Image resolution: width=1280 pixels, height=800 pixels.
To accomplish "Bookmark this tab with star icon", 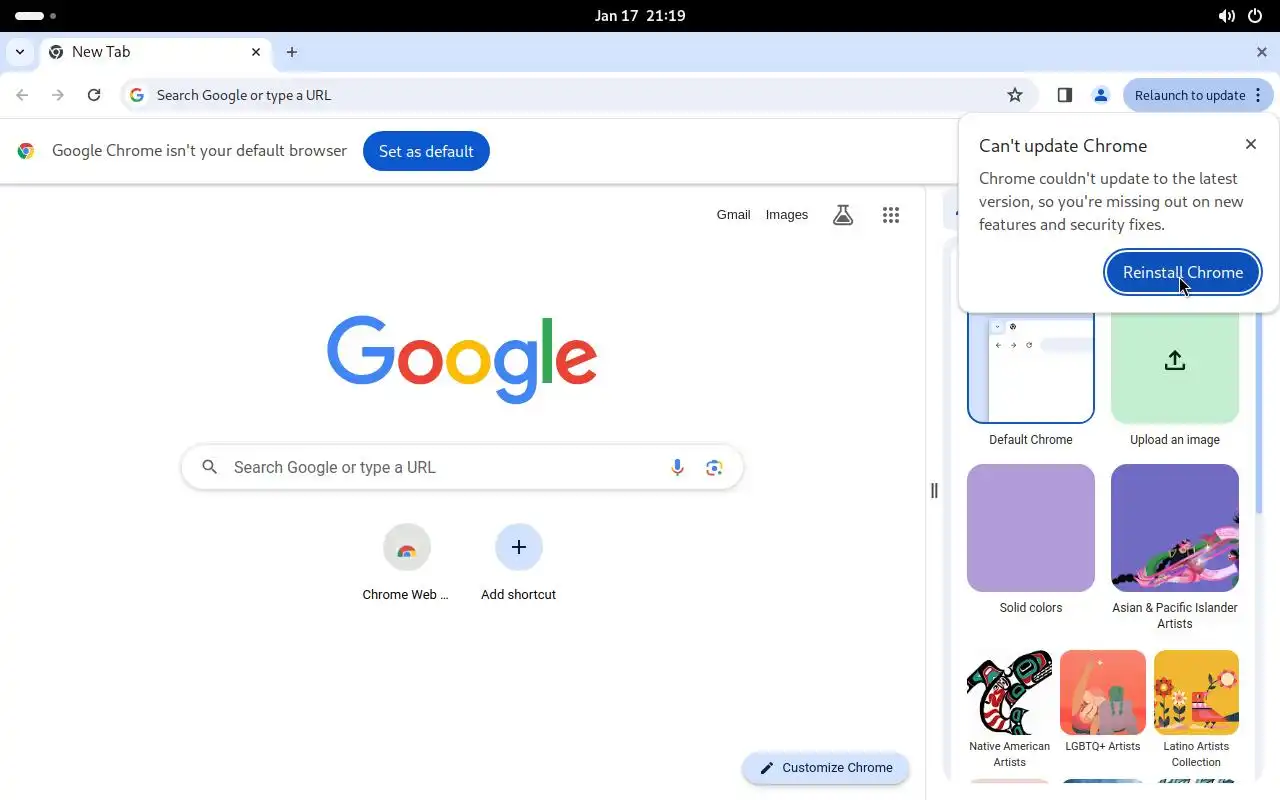I will pos(1015,95).
